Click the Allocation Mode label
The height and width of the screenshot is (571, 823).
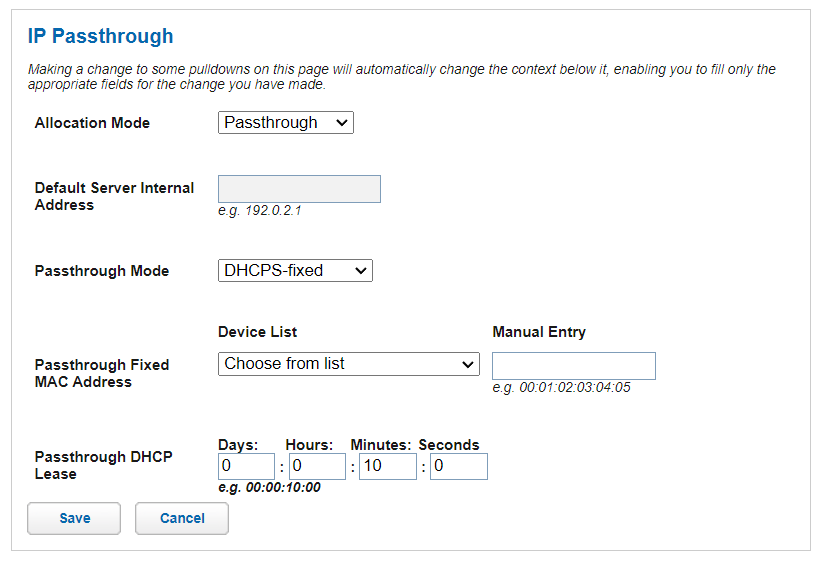(92, 123)
